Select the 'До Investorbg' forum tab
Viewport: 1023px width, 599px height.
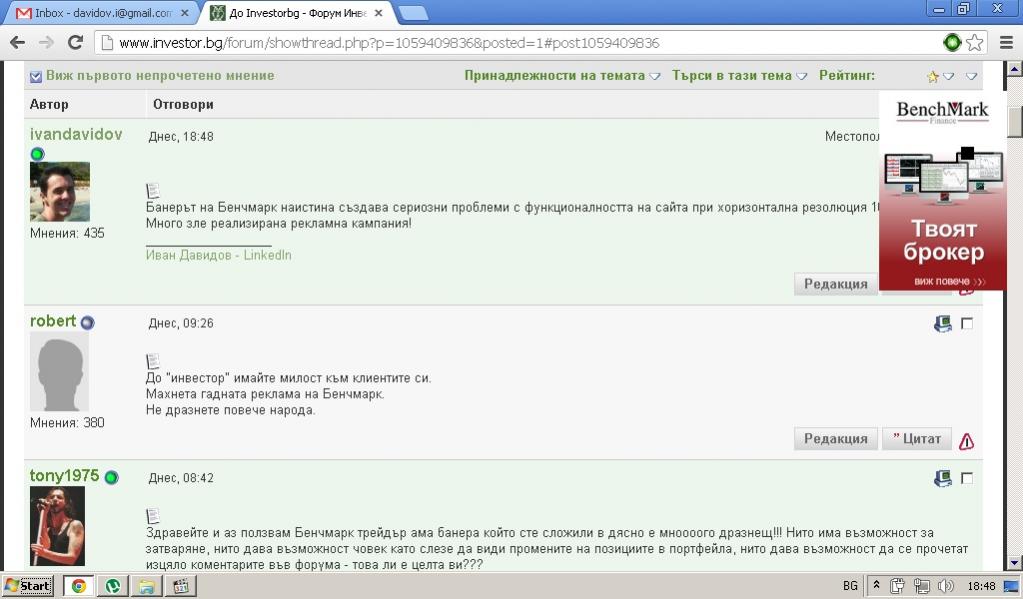(x=298, y=13)
